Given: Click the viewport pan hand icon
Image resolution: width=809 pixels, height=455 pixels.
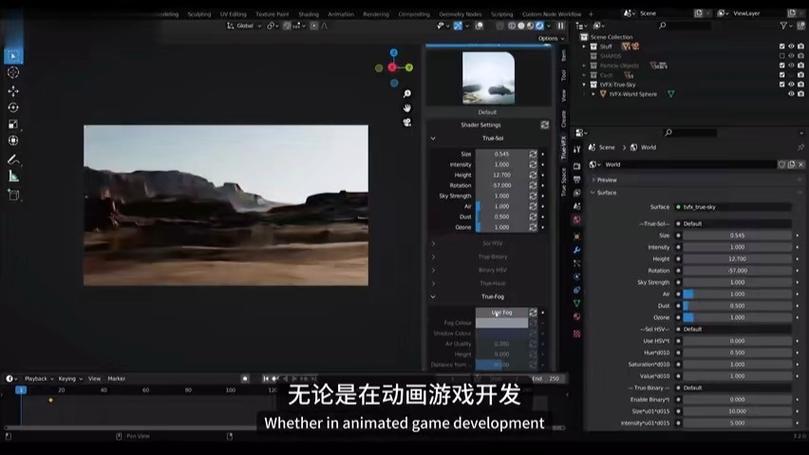Looking at the screenshot, I should [407, 108].
